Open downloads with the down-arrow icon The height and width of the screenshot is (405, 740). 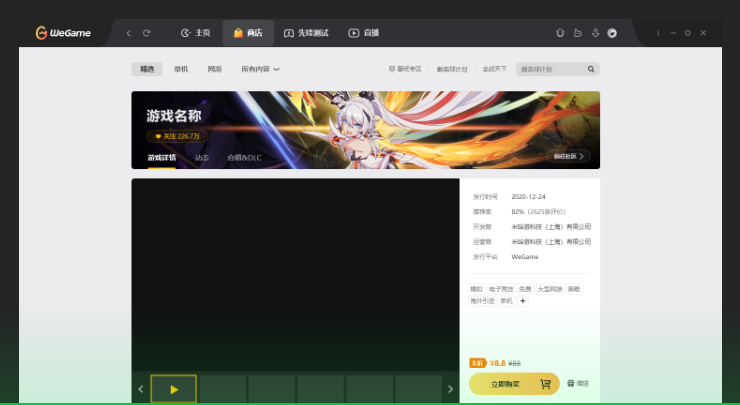[595, 33]
